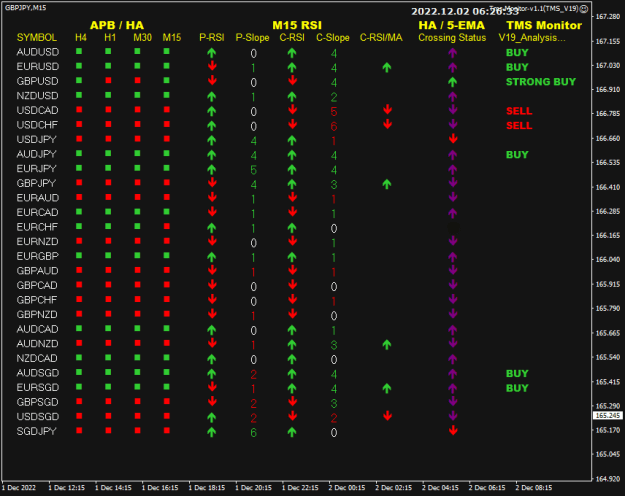Screen dimensions: 625x496
Task: Click the USDCAD M30 red square
Action: 138,110
